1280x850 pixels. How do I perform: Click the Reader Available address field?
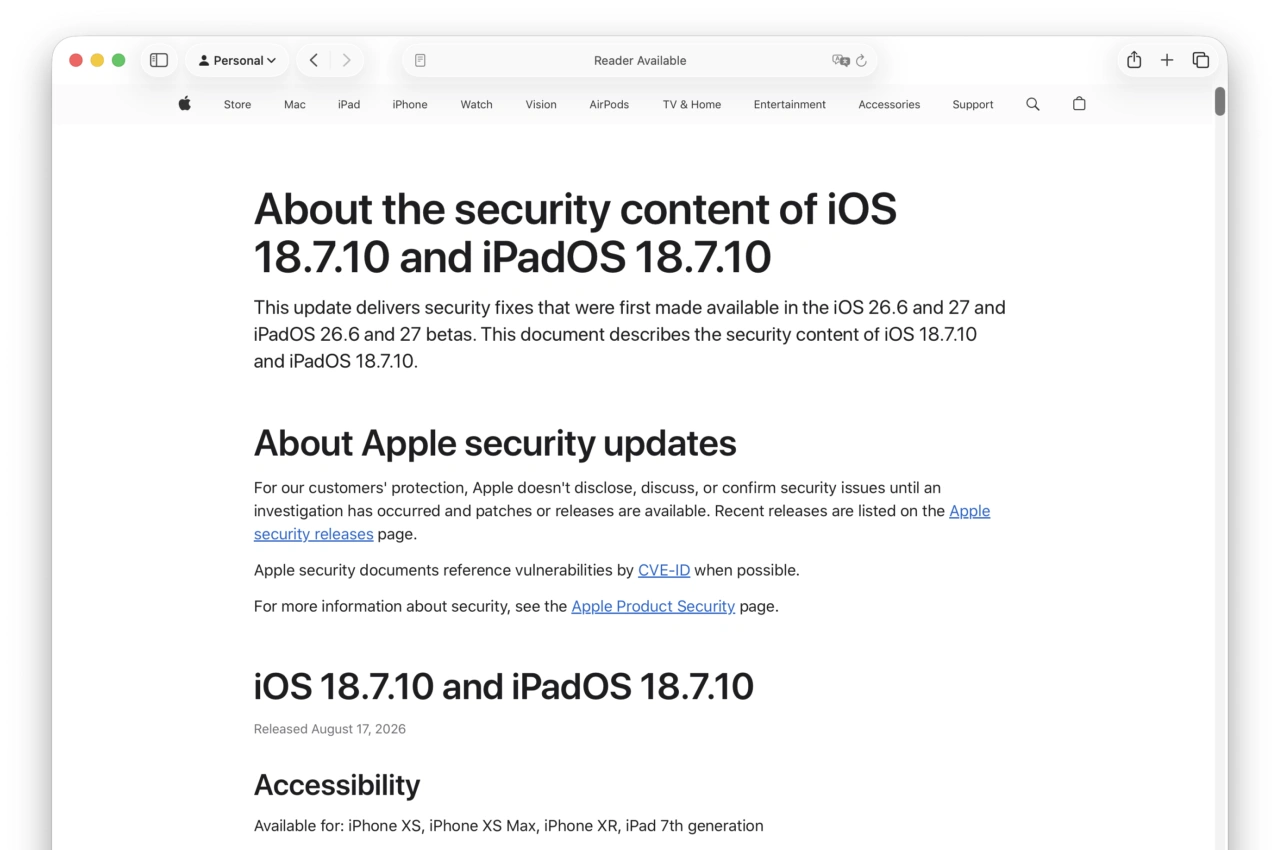click(x=640, y=60)
